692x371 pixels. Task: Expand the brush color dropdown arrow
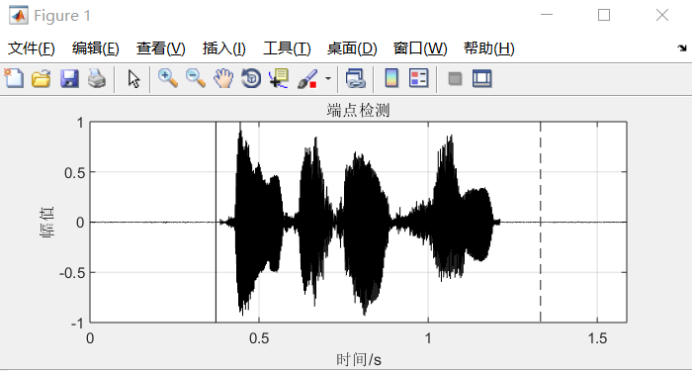(x=328, y=79)
